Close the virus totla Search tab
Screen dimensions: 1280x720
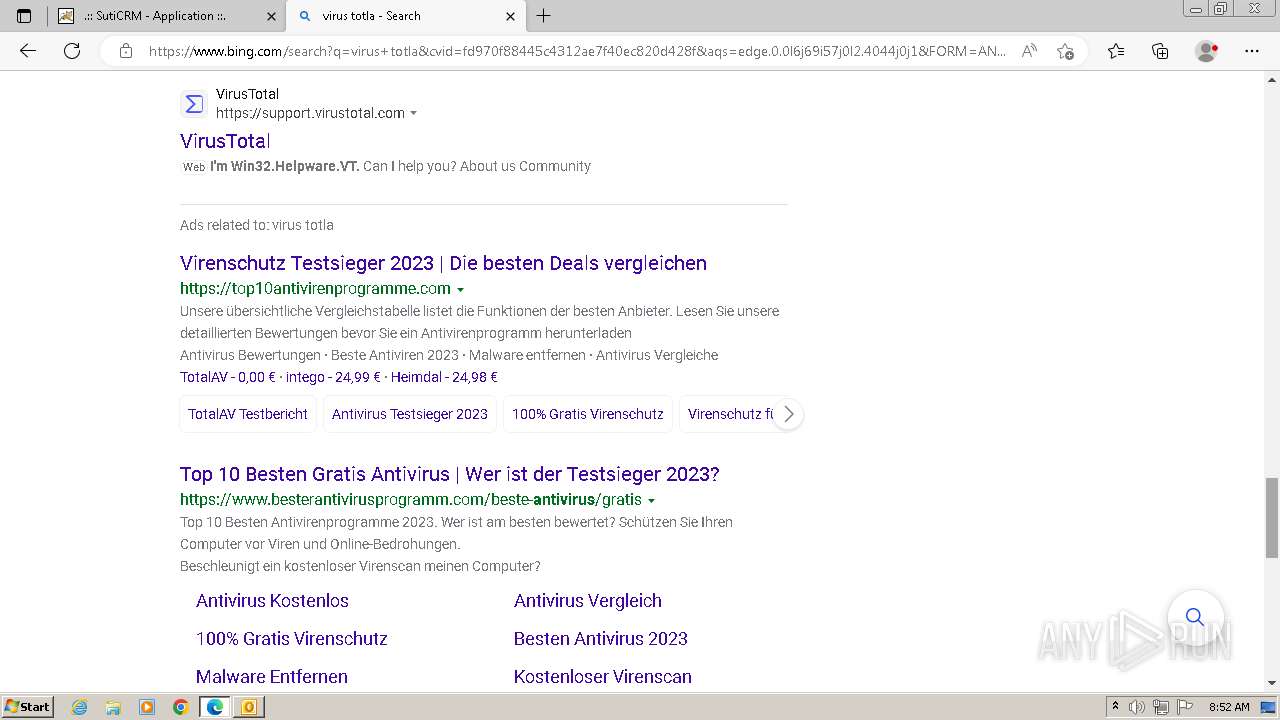tap(510, 16)
